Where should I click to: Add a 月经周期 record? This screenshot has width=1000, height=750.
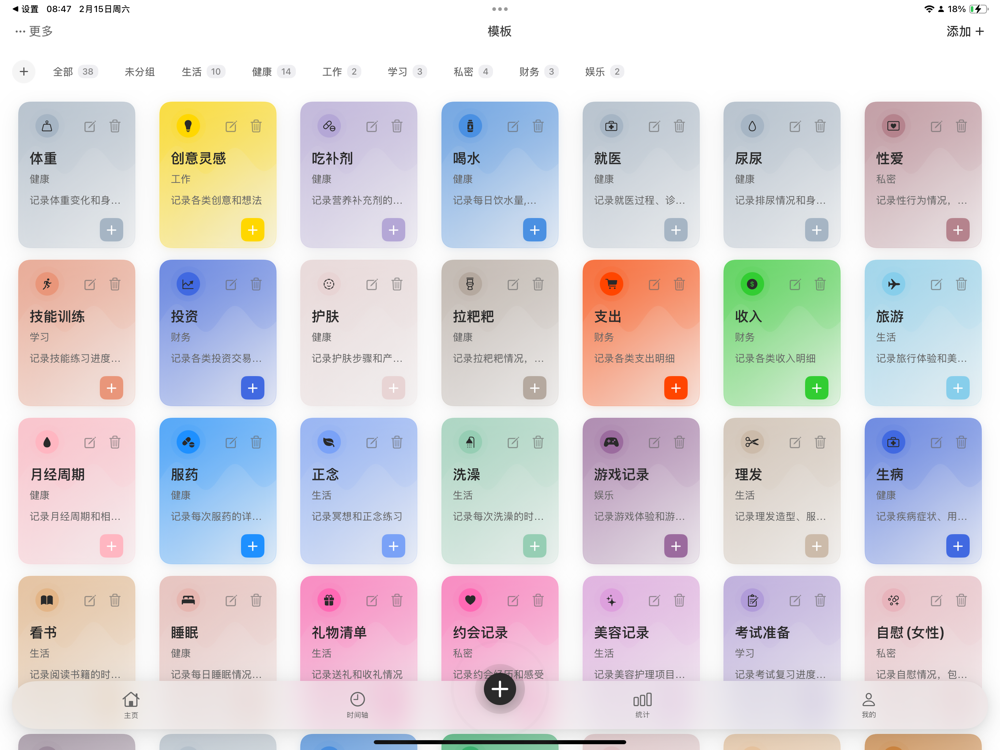(x=112, y=546)
